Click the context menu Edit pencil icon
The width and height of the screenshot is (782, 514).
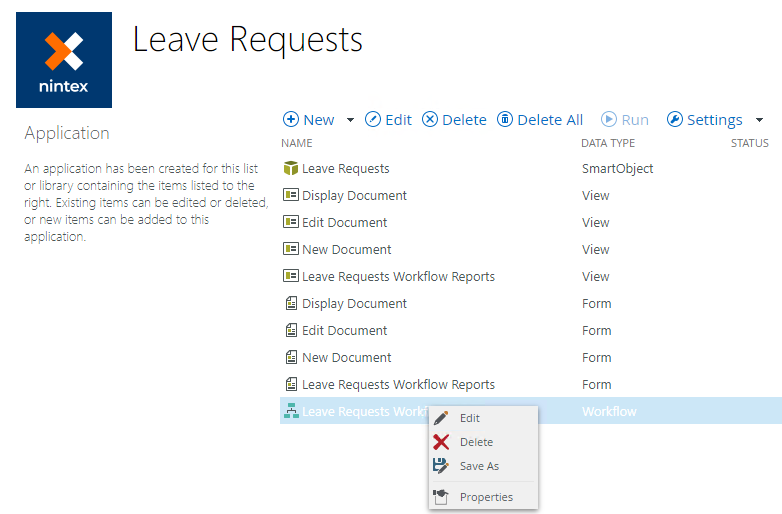point(441,418)
